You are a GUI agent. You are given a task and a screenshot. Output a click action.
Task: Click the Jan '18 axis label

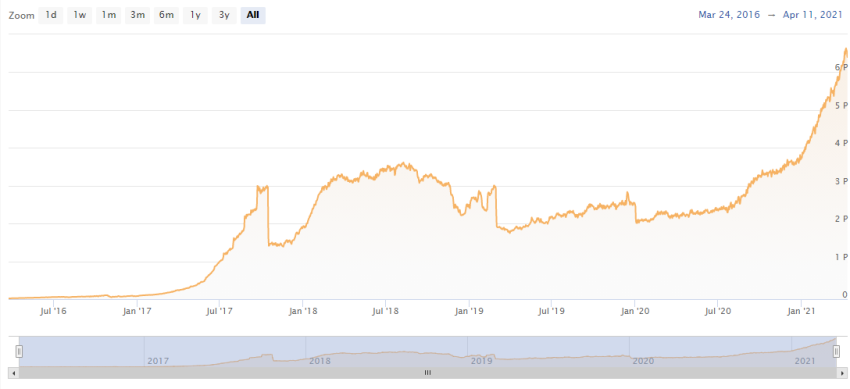pyautogui.click(x=303, y=311)
